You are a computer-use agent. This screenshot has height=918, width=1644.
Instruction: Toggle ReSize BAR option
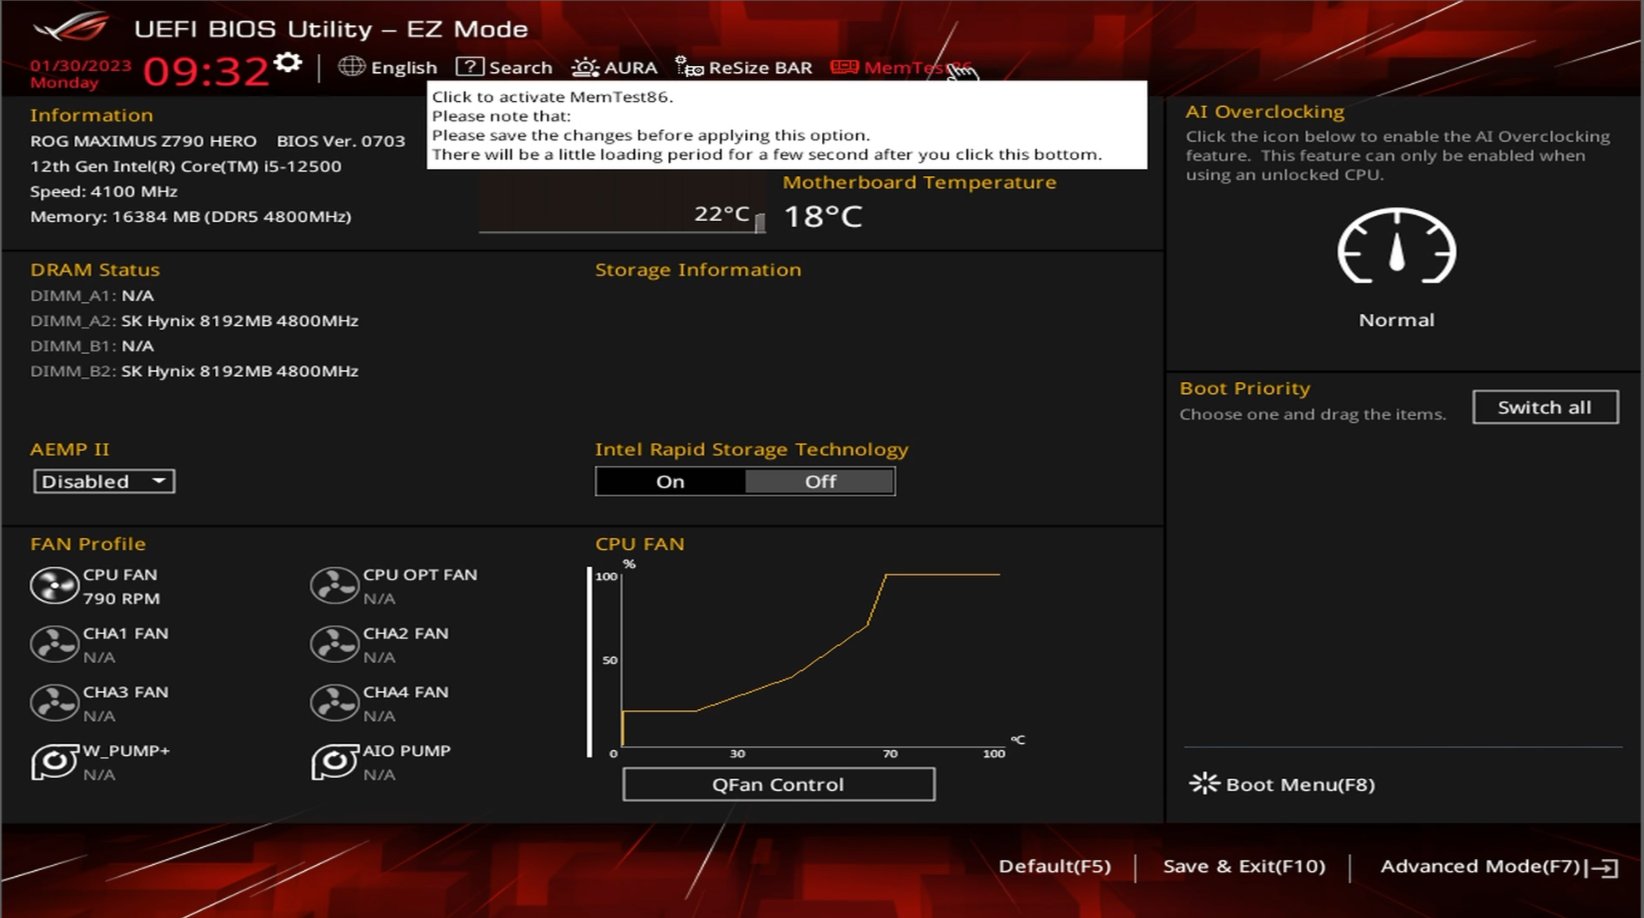(689, 67)
